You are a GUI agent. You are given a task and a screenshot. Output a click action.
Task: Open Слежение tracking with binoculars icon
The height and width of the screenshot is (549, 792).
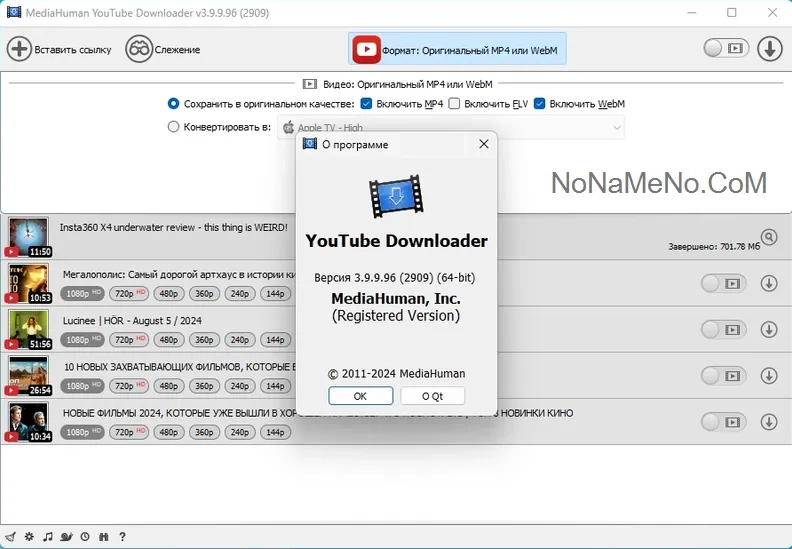pyautogui.click(x=163, y=49)
